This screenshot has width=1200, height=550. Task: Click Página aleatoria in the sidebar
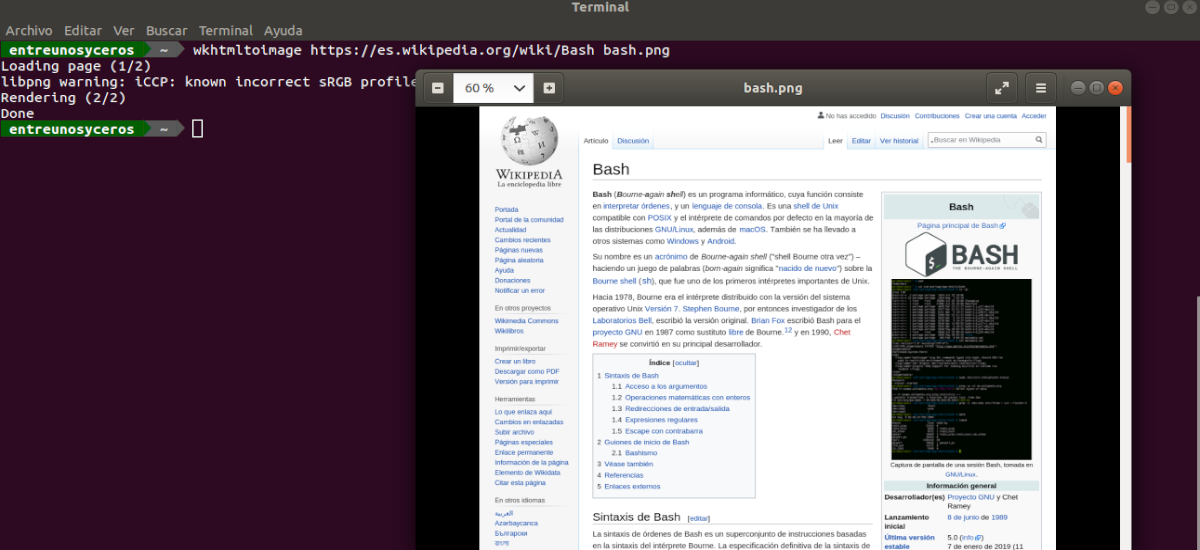coord(519,260)
